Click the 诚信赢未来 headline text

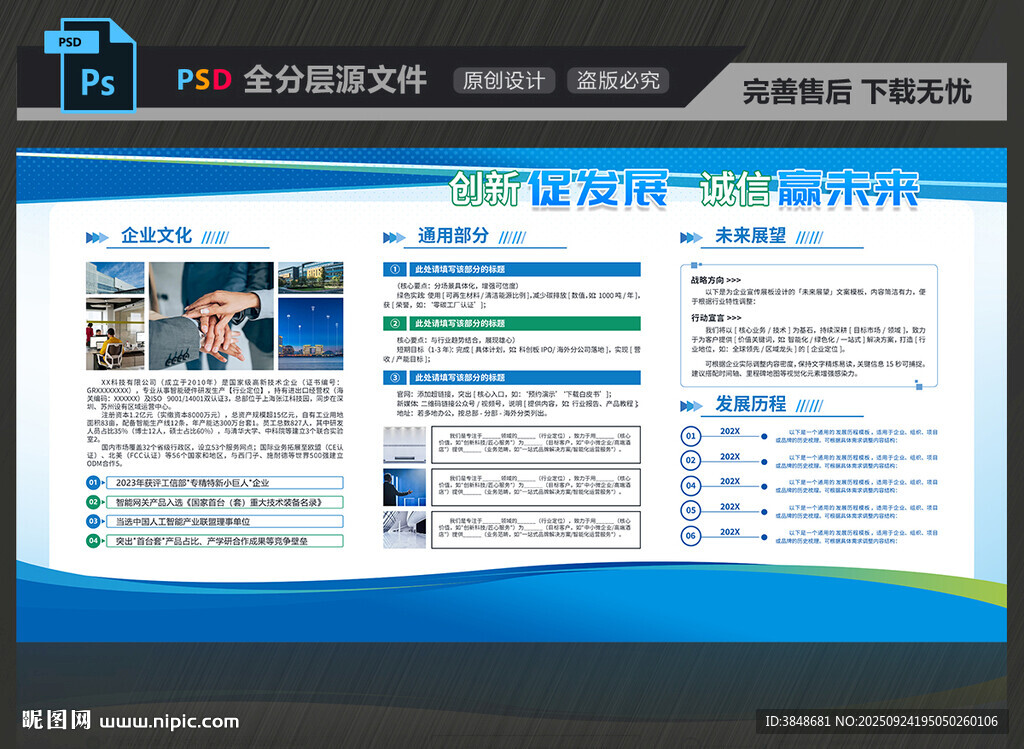coord(810,189)
